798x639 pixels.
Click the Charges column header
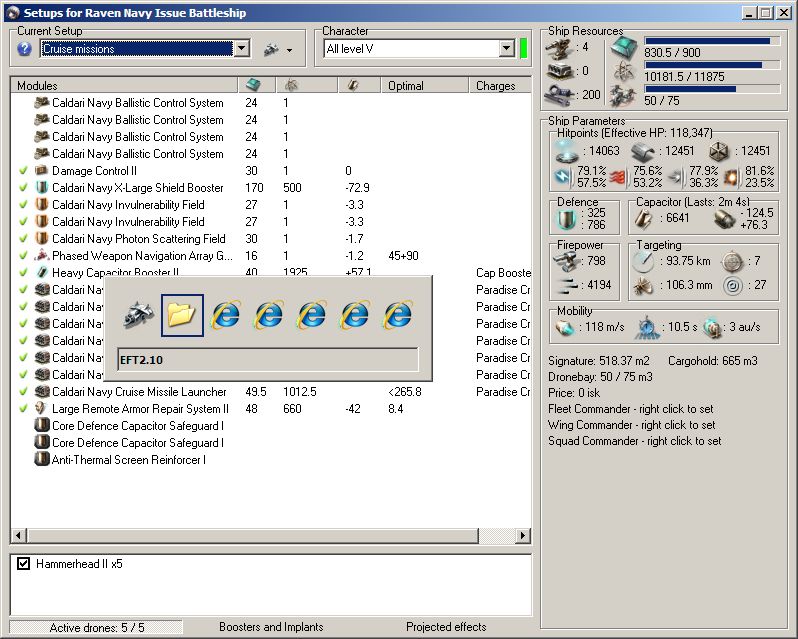click(x=500, y=85)
